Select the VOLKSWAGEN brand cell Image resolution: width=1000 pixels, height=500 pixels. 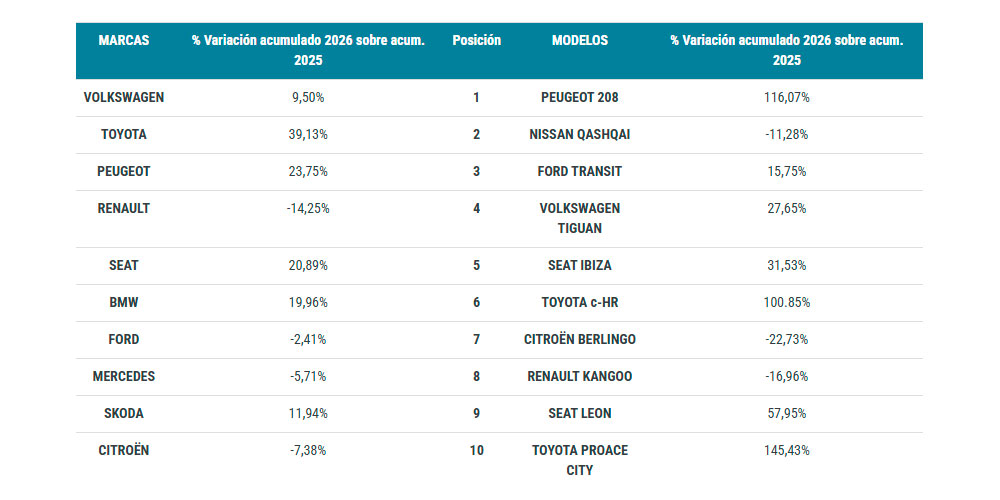tap(124, 98)
